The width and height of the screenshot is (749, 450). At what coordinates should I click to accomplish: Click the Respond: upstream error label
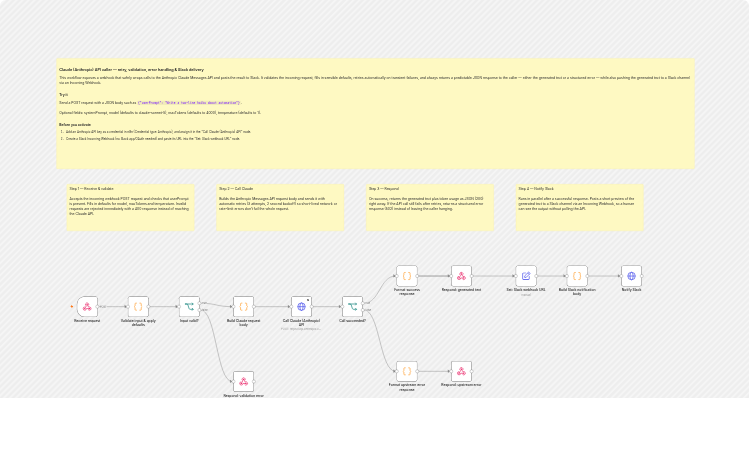click(461, 385)
